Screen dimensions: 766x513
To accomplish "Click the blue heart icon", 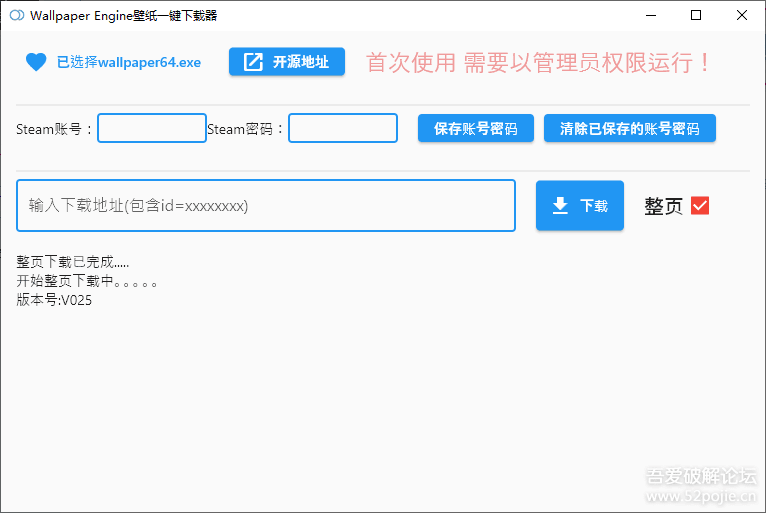I will [x=36, y=62].
